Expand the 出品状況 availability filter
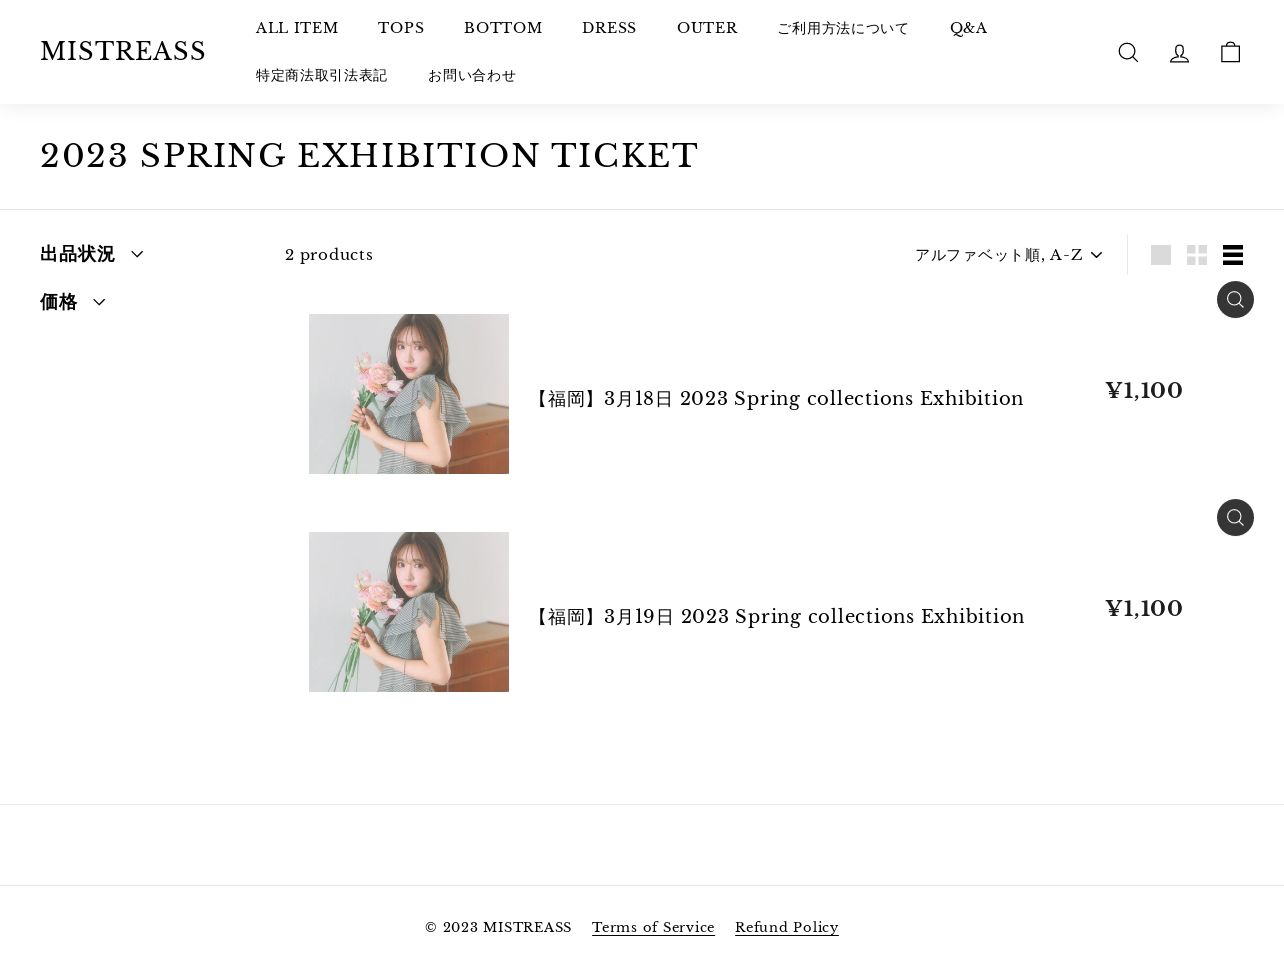1284x970 pixels. [x=92, y=254]
